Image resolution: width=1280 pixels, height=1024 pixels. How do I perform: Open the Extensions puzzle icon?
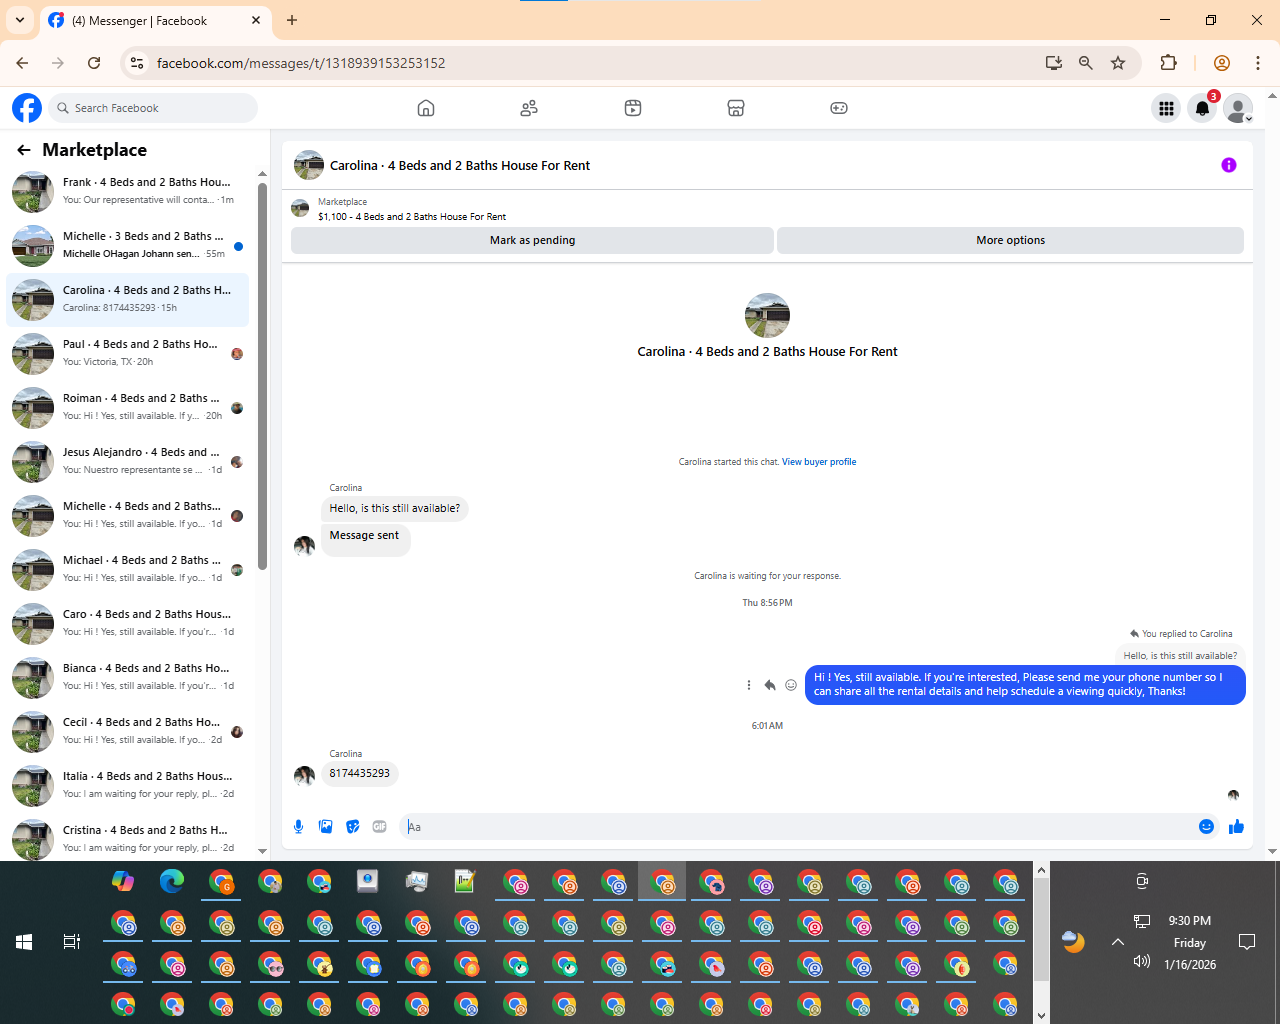coord(1168,63)
